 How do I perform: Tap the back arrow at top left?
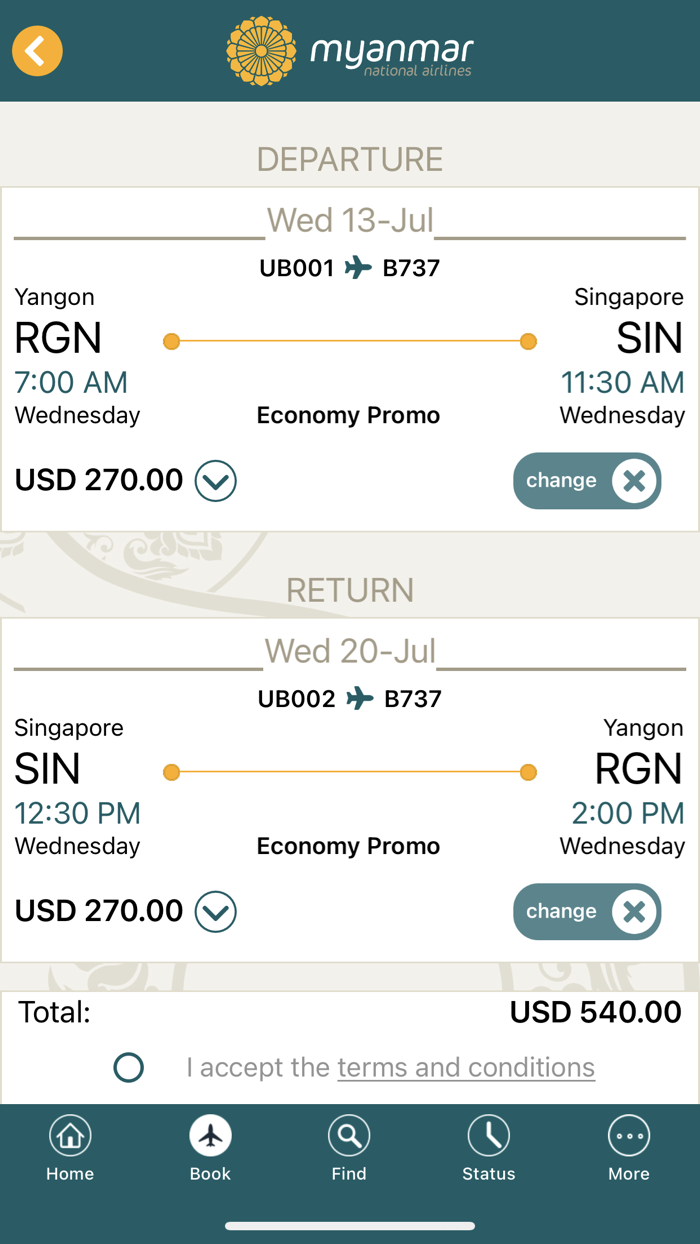[37, 50]
